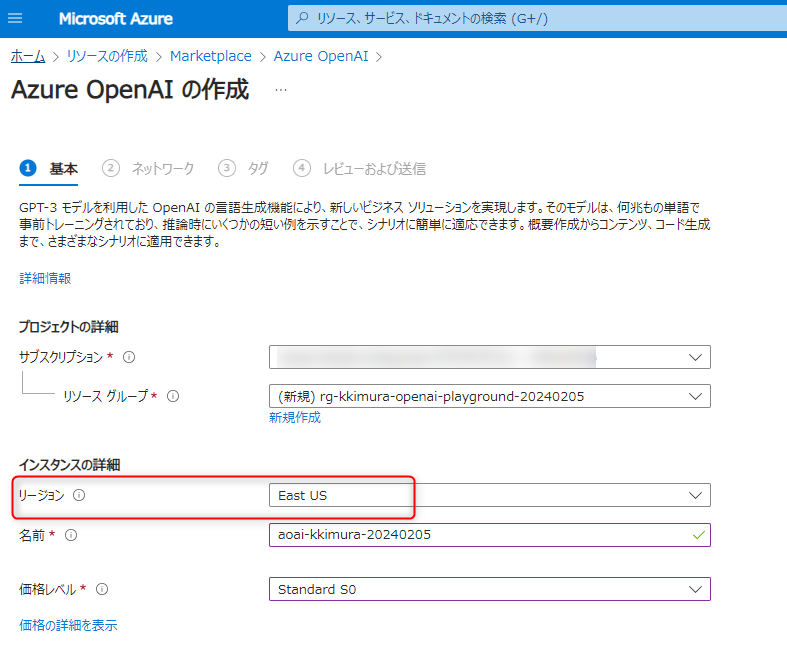
Task: Click the 価格レベル field label
Action: (x=48, y=589)
